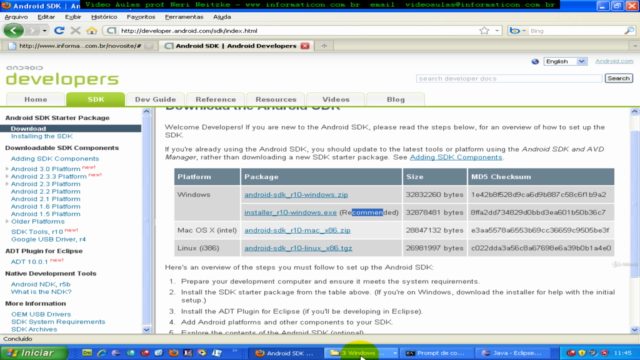The image size is (640, 360).
Task: Switch to Java - Eclipse taskbar window
Action: click(x=514, y=353)
